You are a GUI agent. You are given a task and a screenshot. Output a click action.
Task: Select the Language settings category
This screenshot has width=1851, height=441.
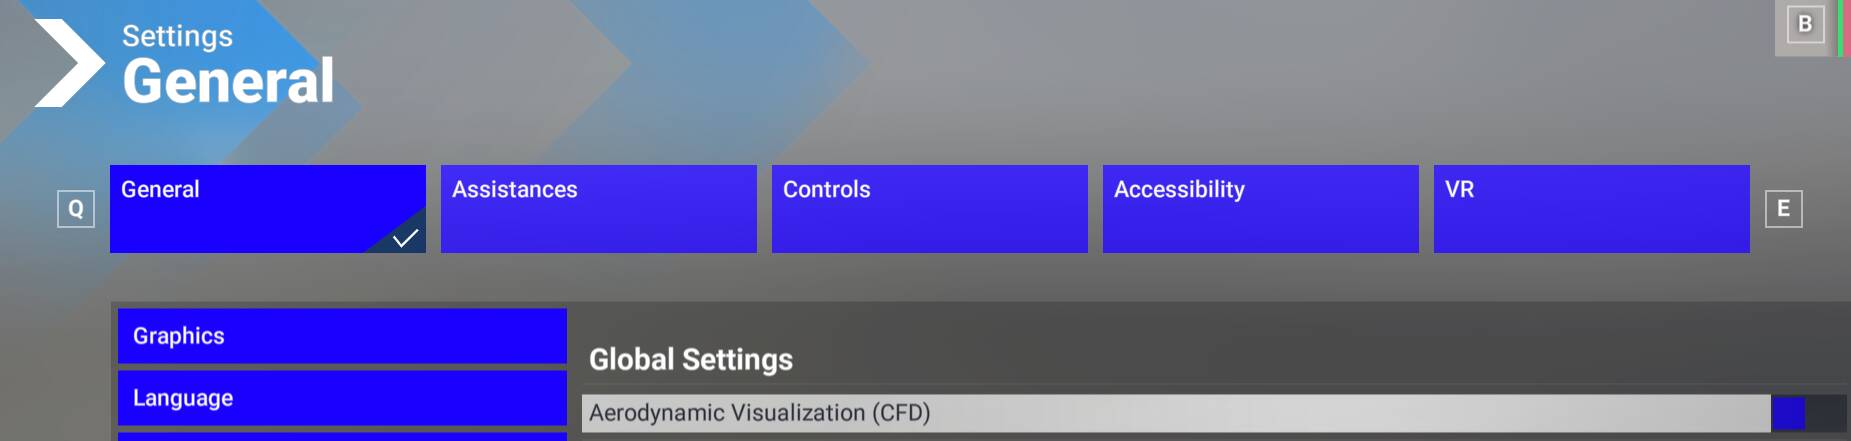pos(342,398)
